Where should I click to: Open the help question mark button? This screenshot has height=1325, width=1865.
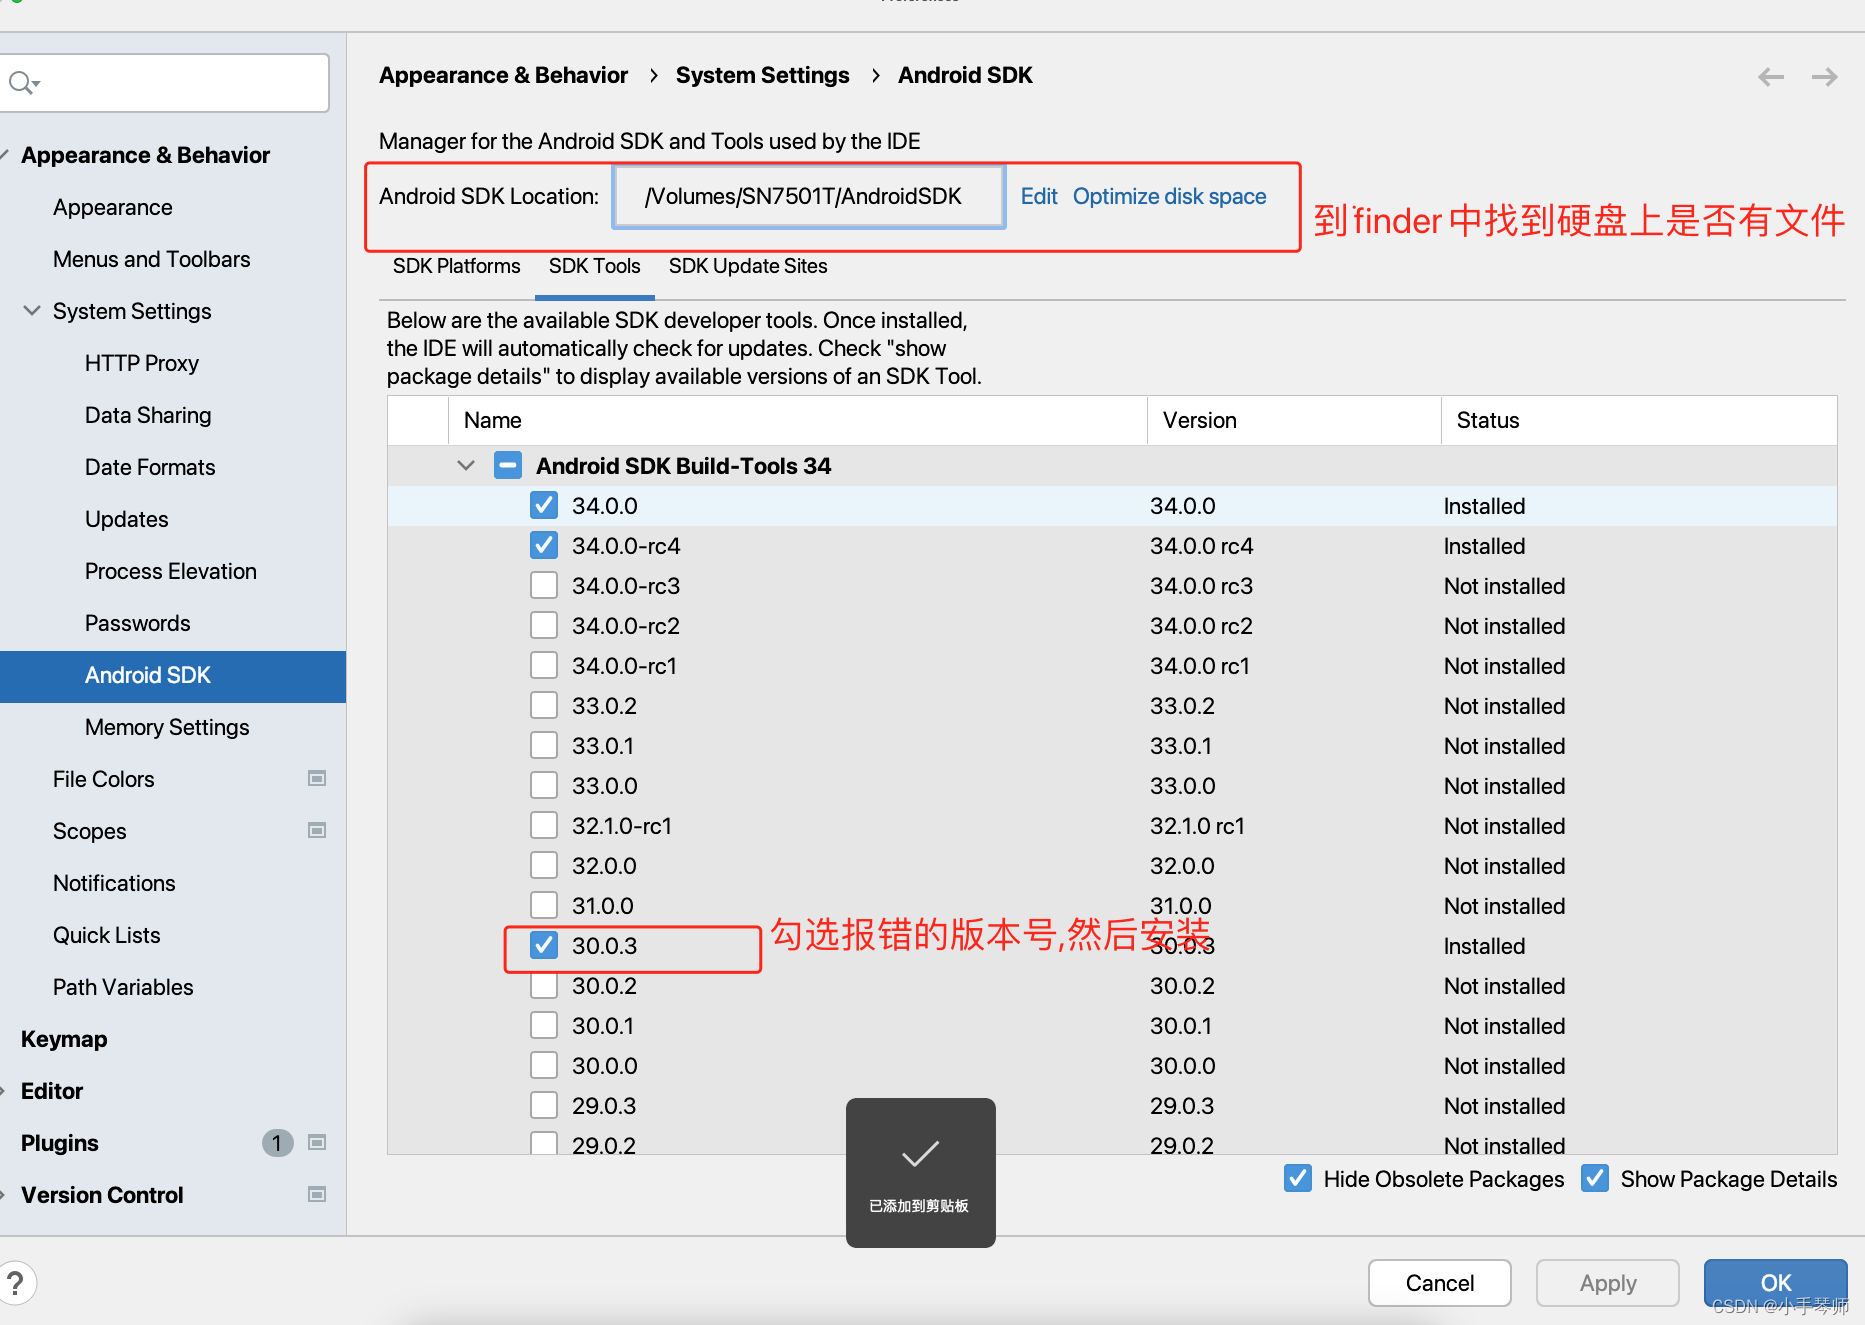point(16,1282)
